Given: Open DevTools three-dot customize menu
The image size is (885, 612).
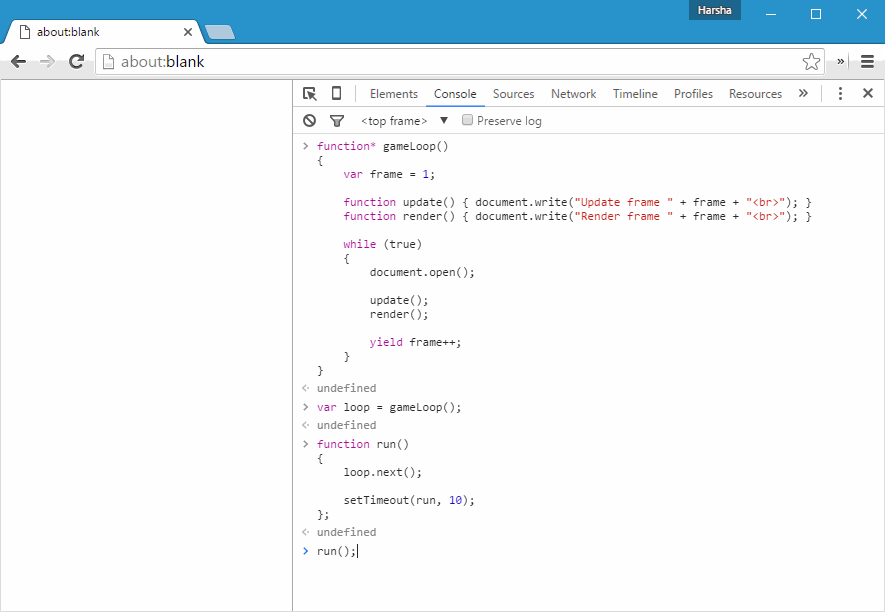Looking at the screenshot, I should point(840,93).
